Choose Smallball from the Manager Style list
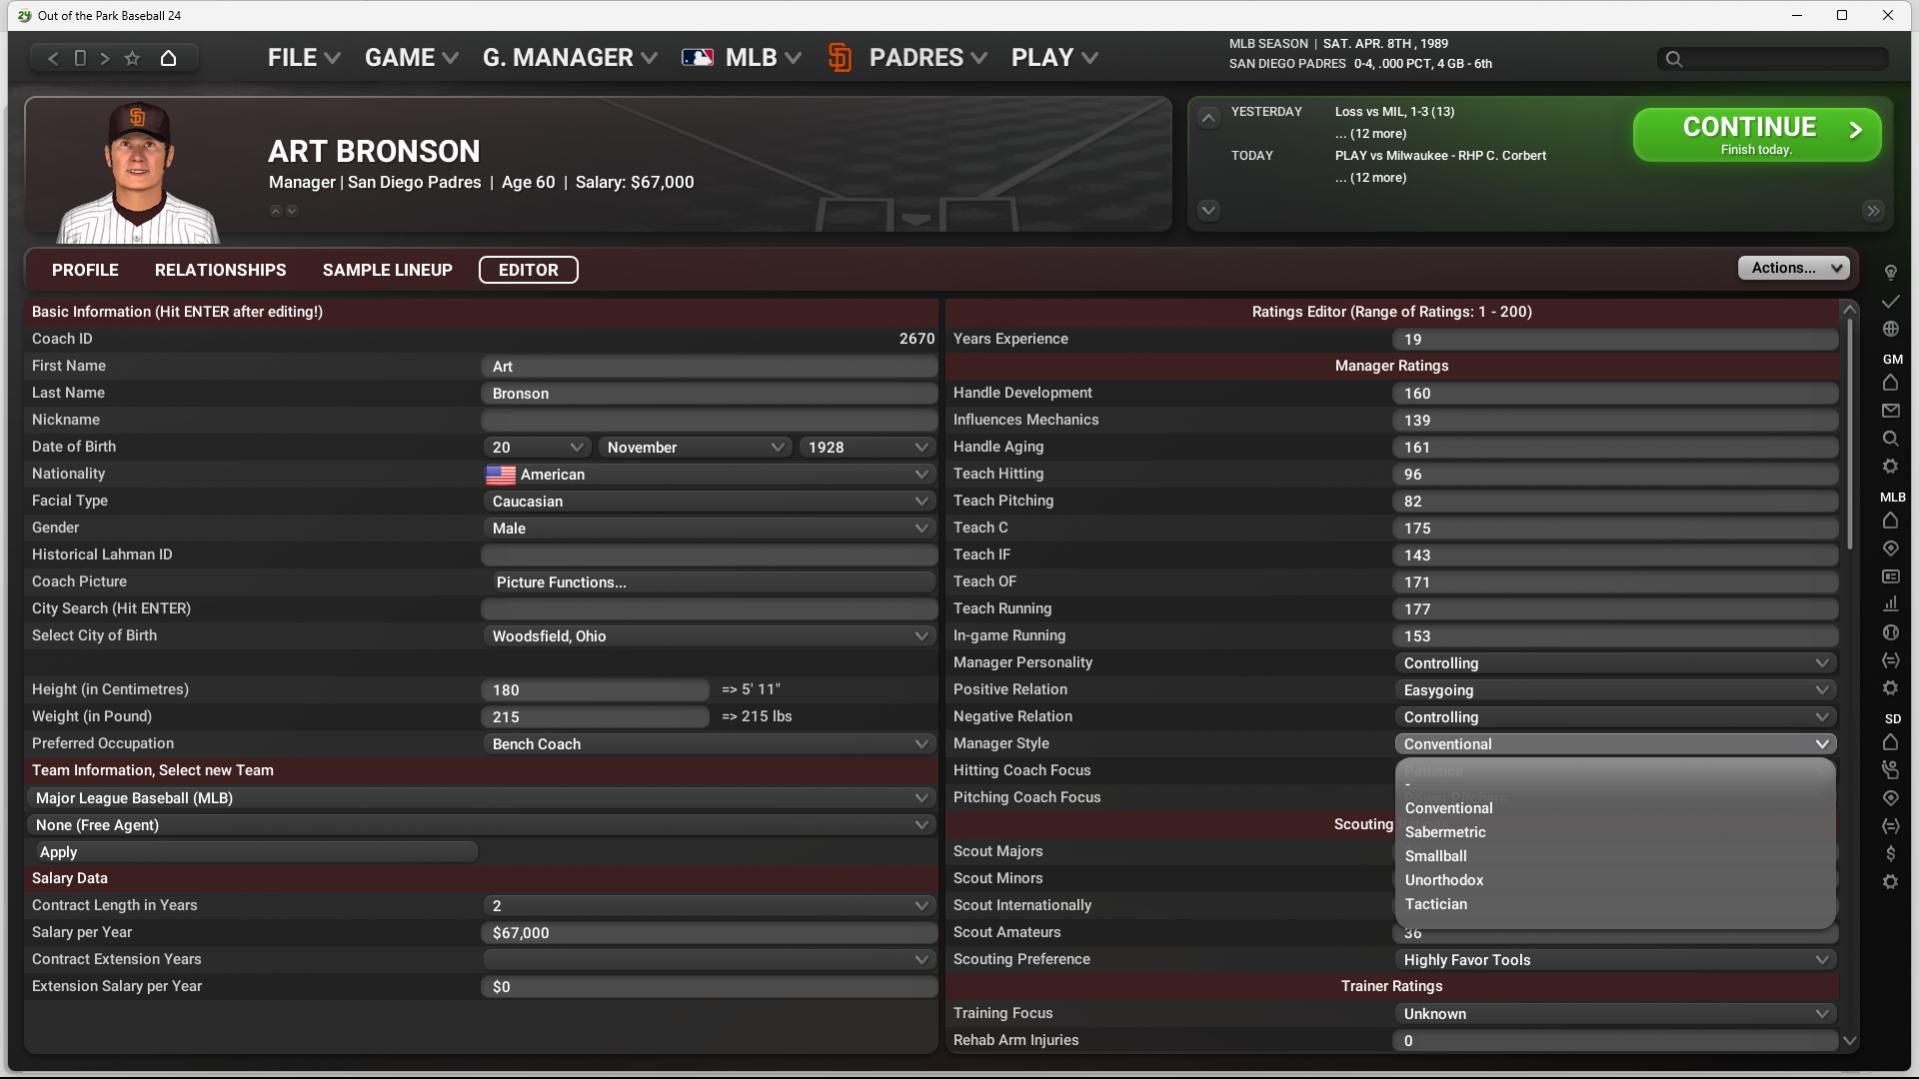The width and height of the screenshot is (1919, 1079). click(x=1435, y=856)
